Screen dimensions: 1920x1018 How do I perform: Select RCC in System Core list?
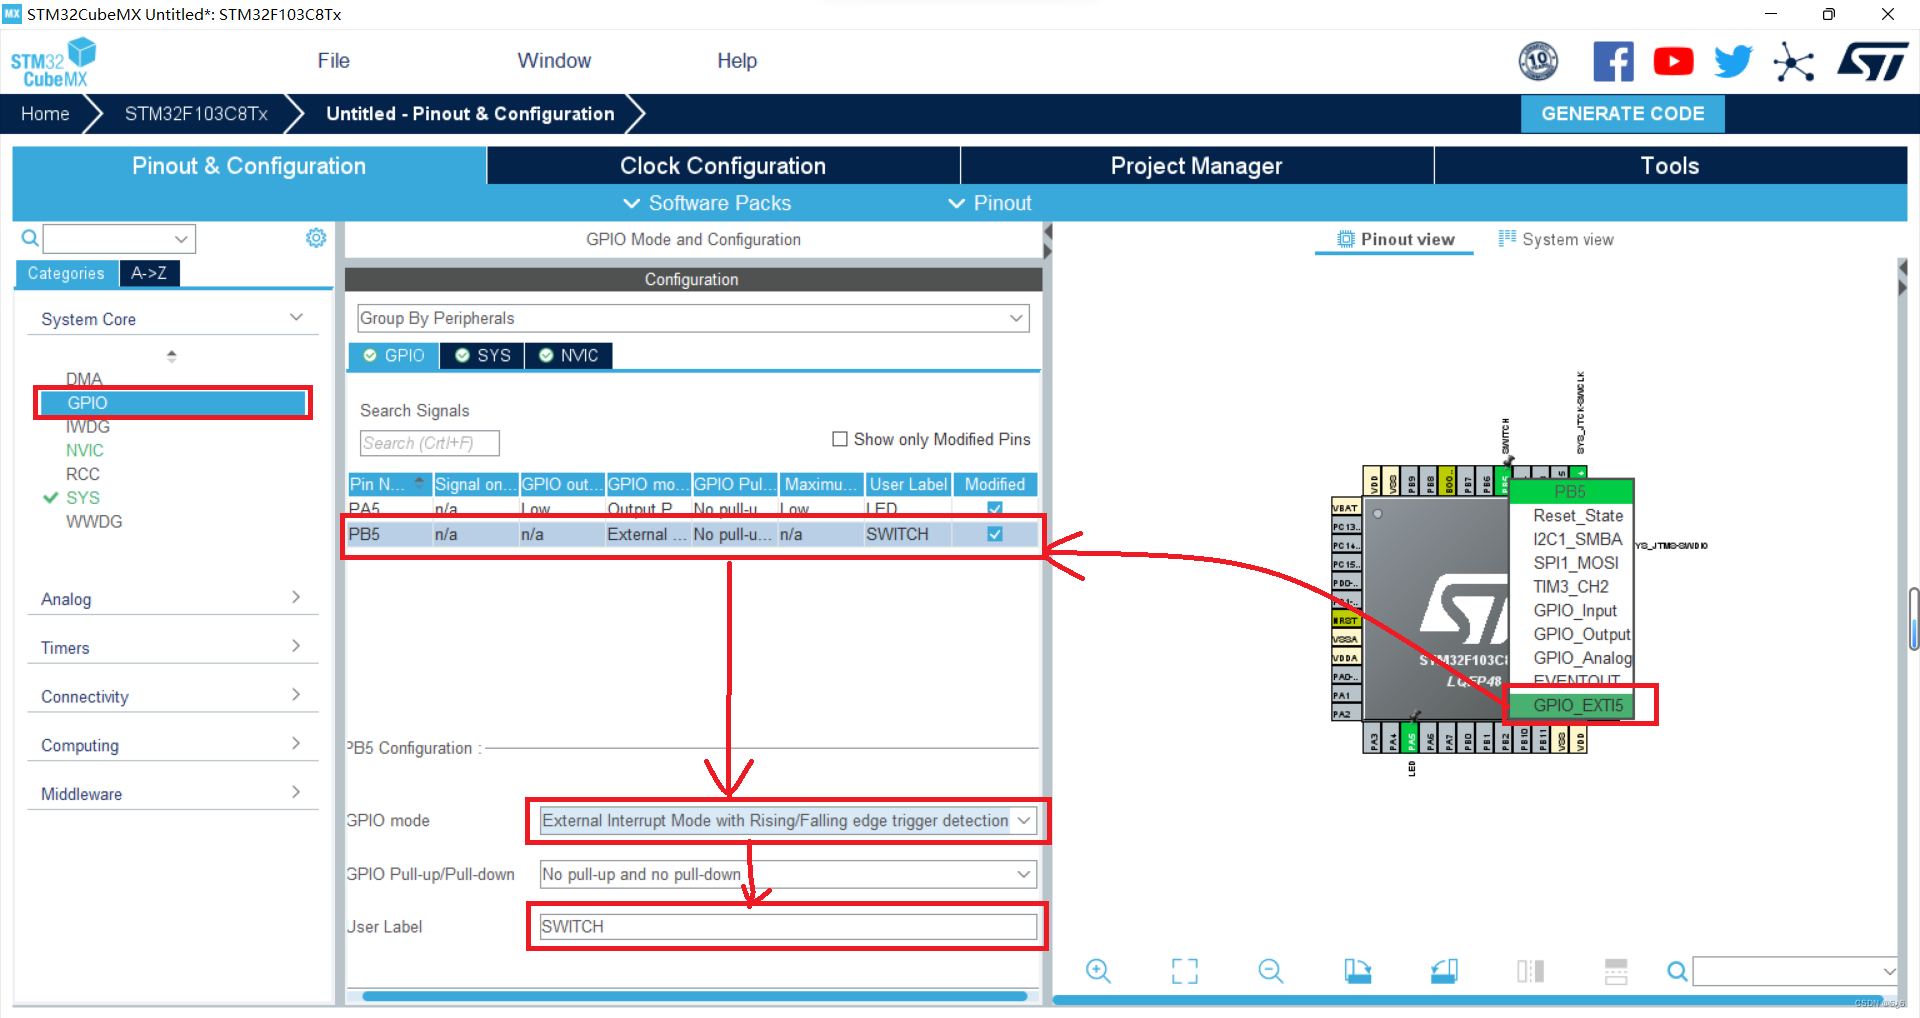coord(83,474)
